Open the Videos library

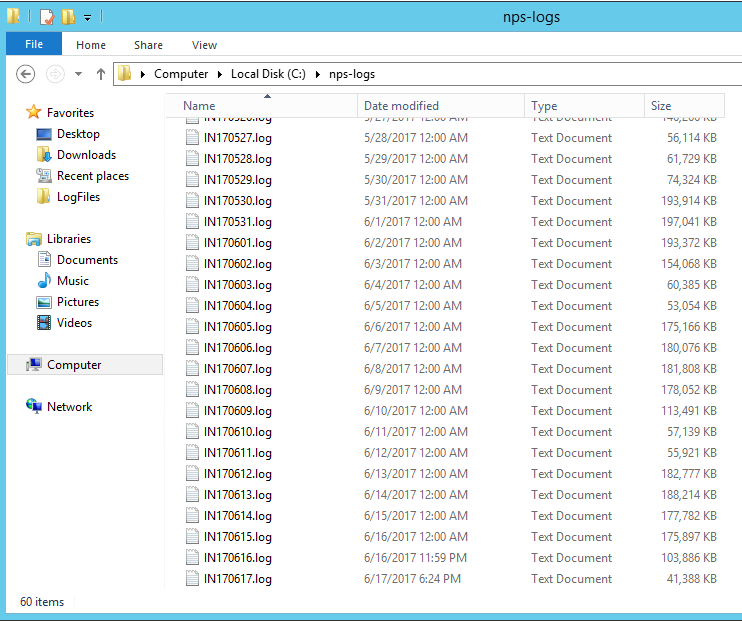pos(74,323)
